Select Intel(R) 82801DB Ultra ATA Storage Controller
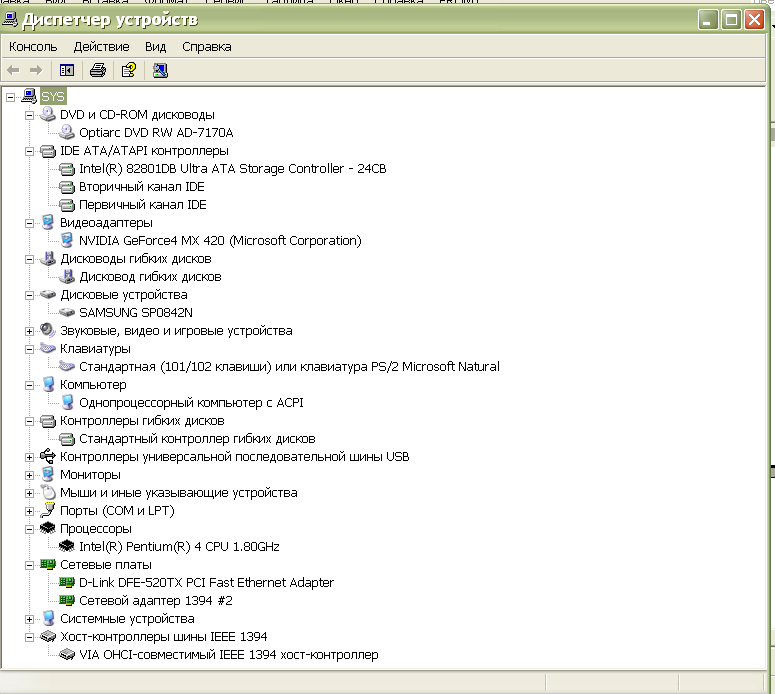The width and height of the screenshot is (775, 694). tap(232, 169)
